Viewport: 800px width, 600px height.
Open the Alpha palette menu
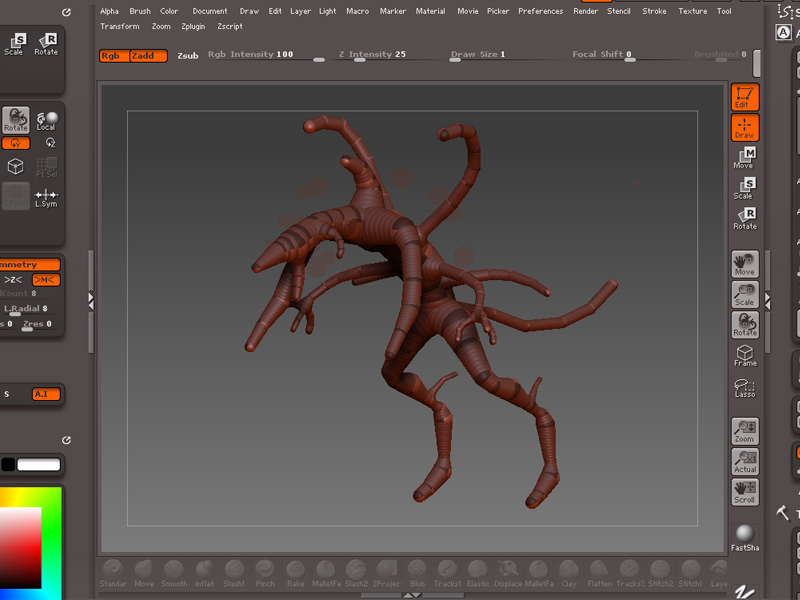109,11
